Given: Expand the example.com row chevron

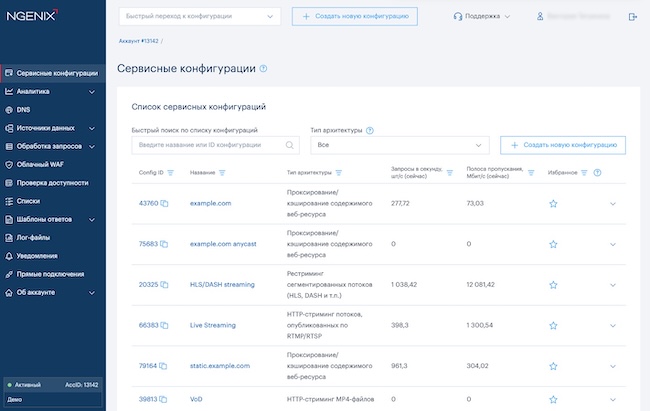Looking at the screenshot, I should (613, 204).
